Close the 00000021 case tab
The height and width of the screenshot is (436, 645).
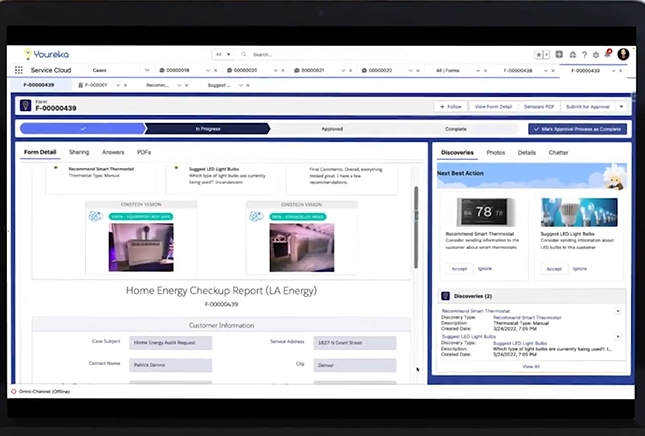pos(350,70)
